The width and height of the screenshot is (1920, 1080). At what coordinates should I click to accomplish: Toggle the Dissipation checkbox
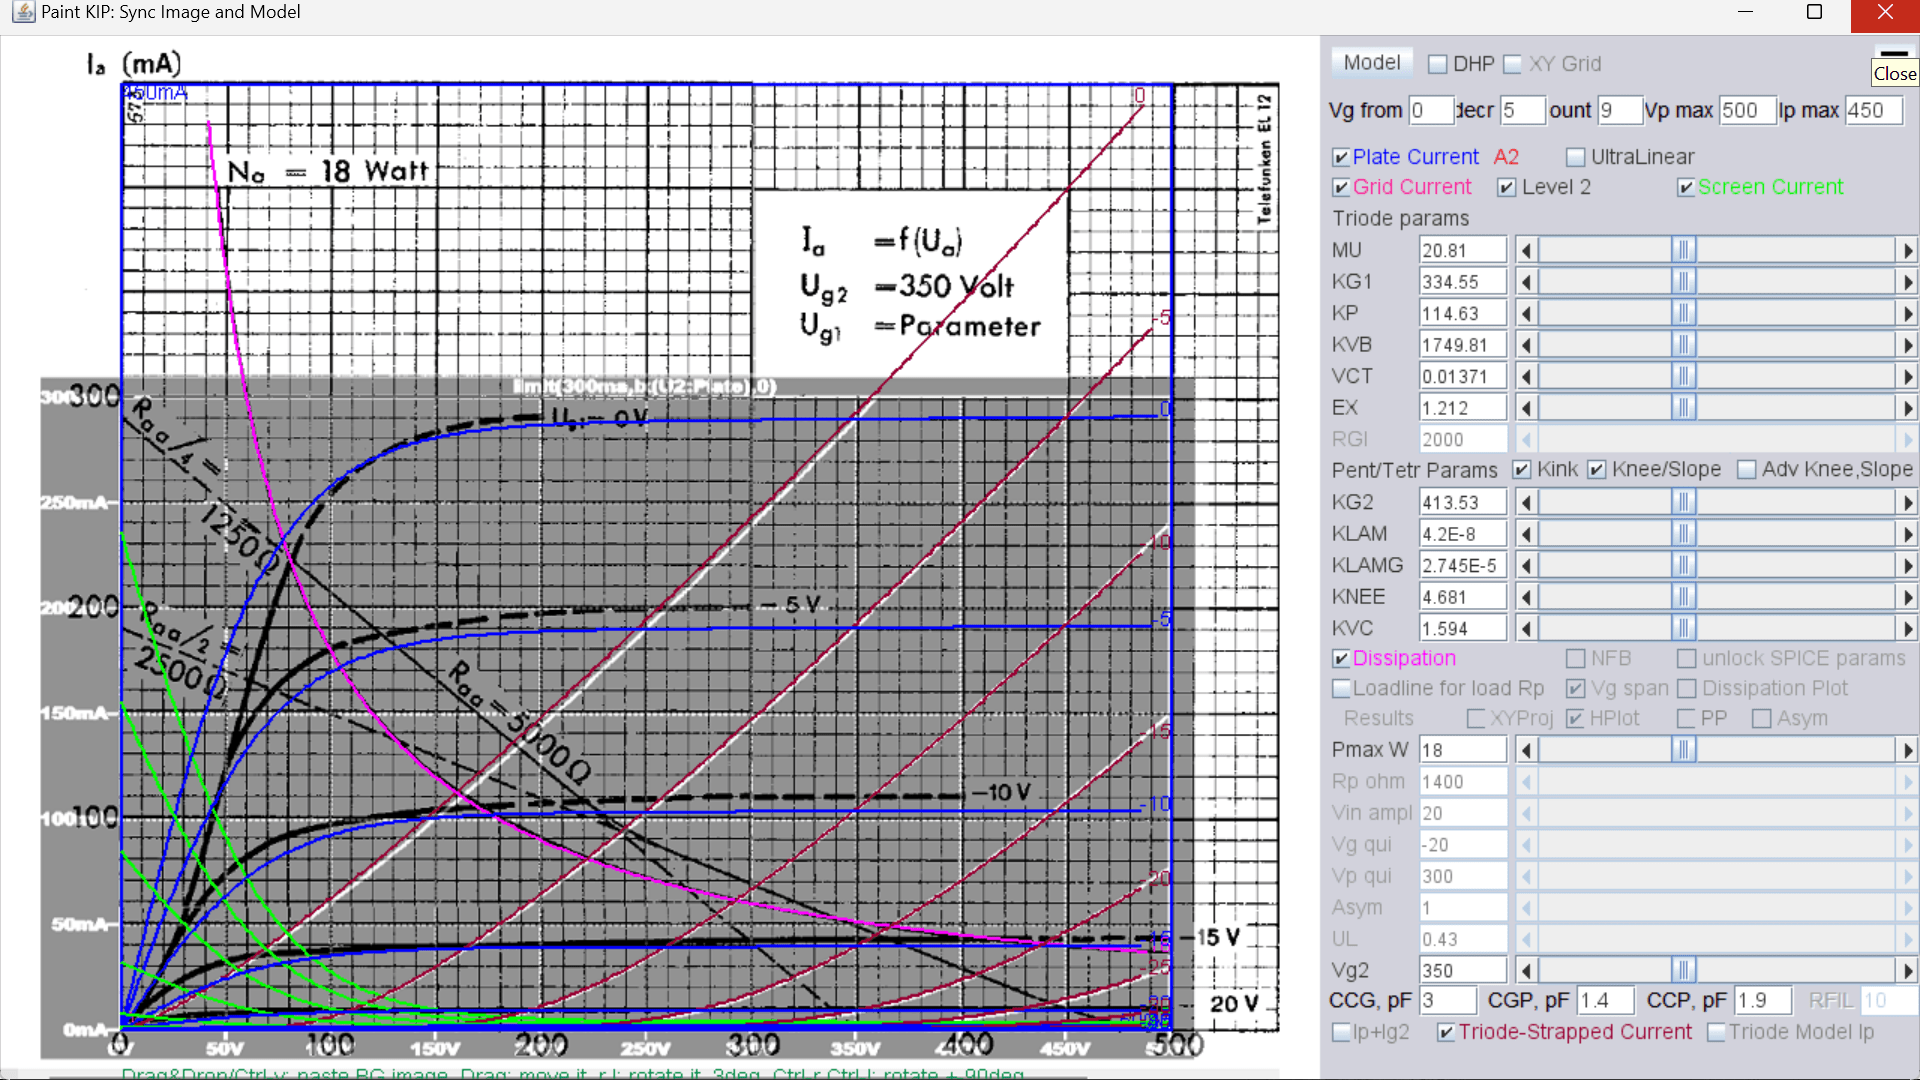tap(1341, 659)
